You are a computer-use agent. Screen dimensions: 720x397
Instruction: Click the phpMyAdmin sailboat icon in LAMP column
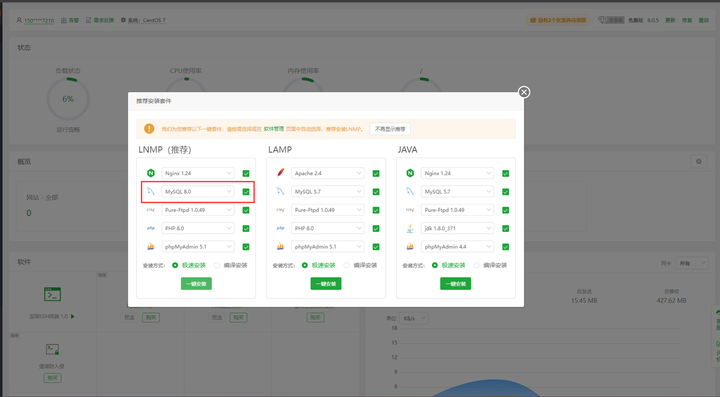[x=281, y=246]
